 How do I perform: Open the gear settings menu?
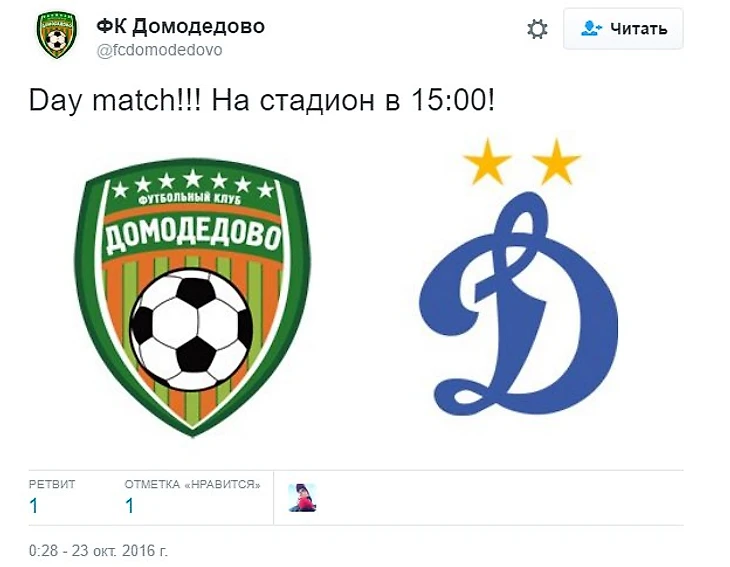coord(537,29)
